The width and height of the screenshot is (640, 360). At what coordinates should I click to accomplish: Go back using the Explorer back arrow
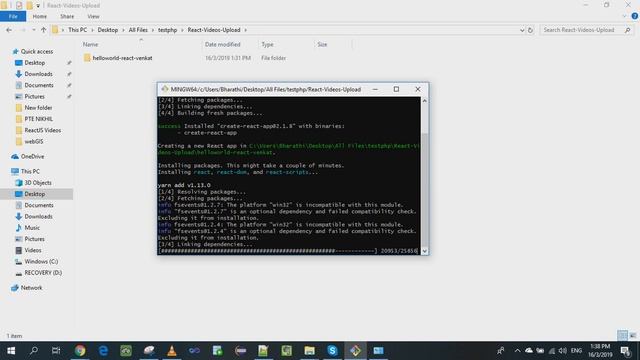tap(9, 30)
